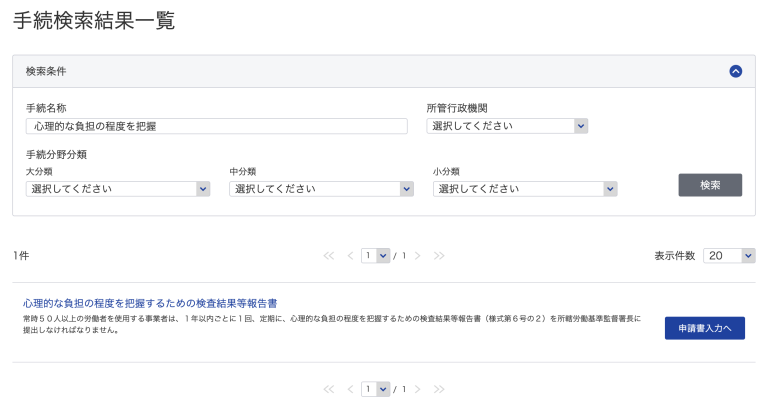This screenshot has height=407, width=768.
Task: Open the 大分類 dropdown
Action: click(118, 189)
